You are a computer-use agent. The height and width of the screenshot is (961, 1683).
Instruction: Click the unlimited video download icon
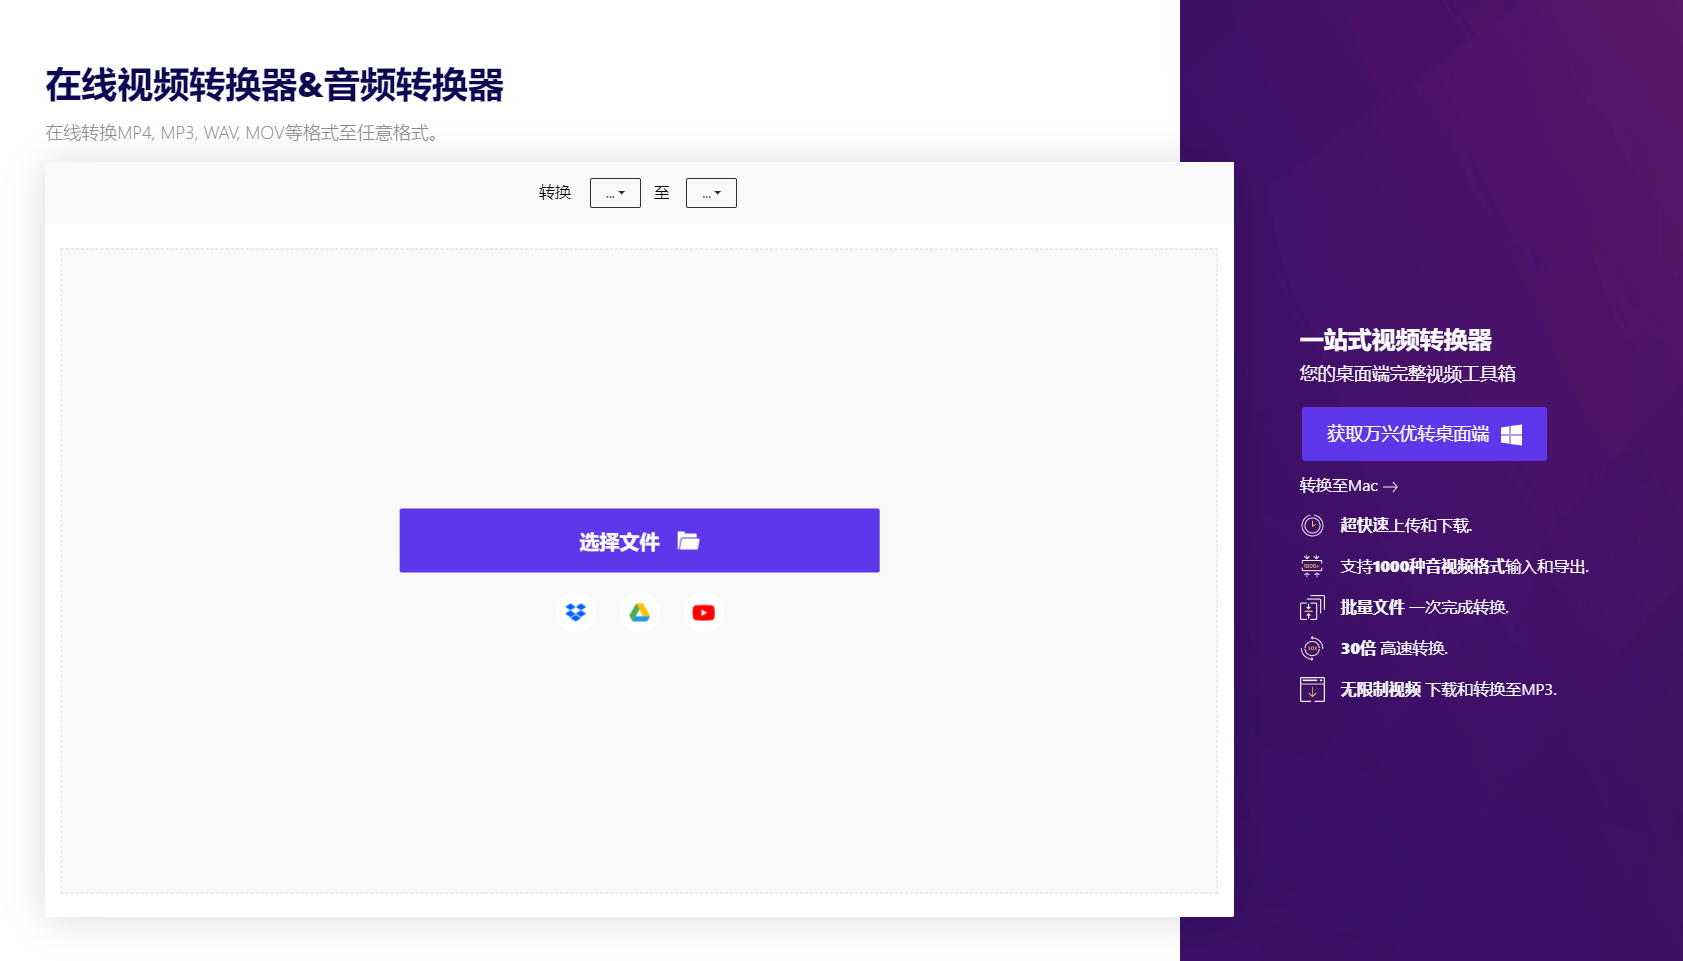pos(1311,688)
